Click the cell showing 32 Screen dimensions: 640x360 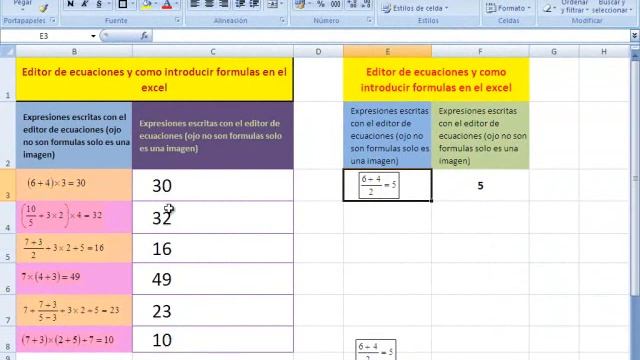[213, 218]
